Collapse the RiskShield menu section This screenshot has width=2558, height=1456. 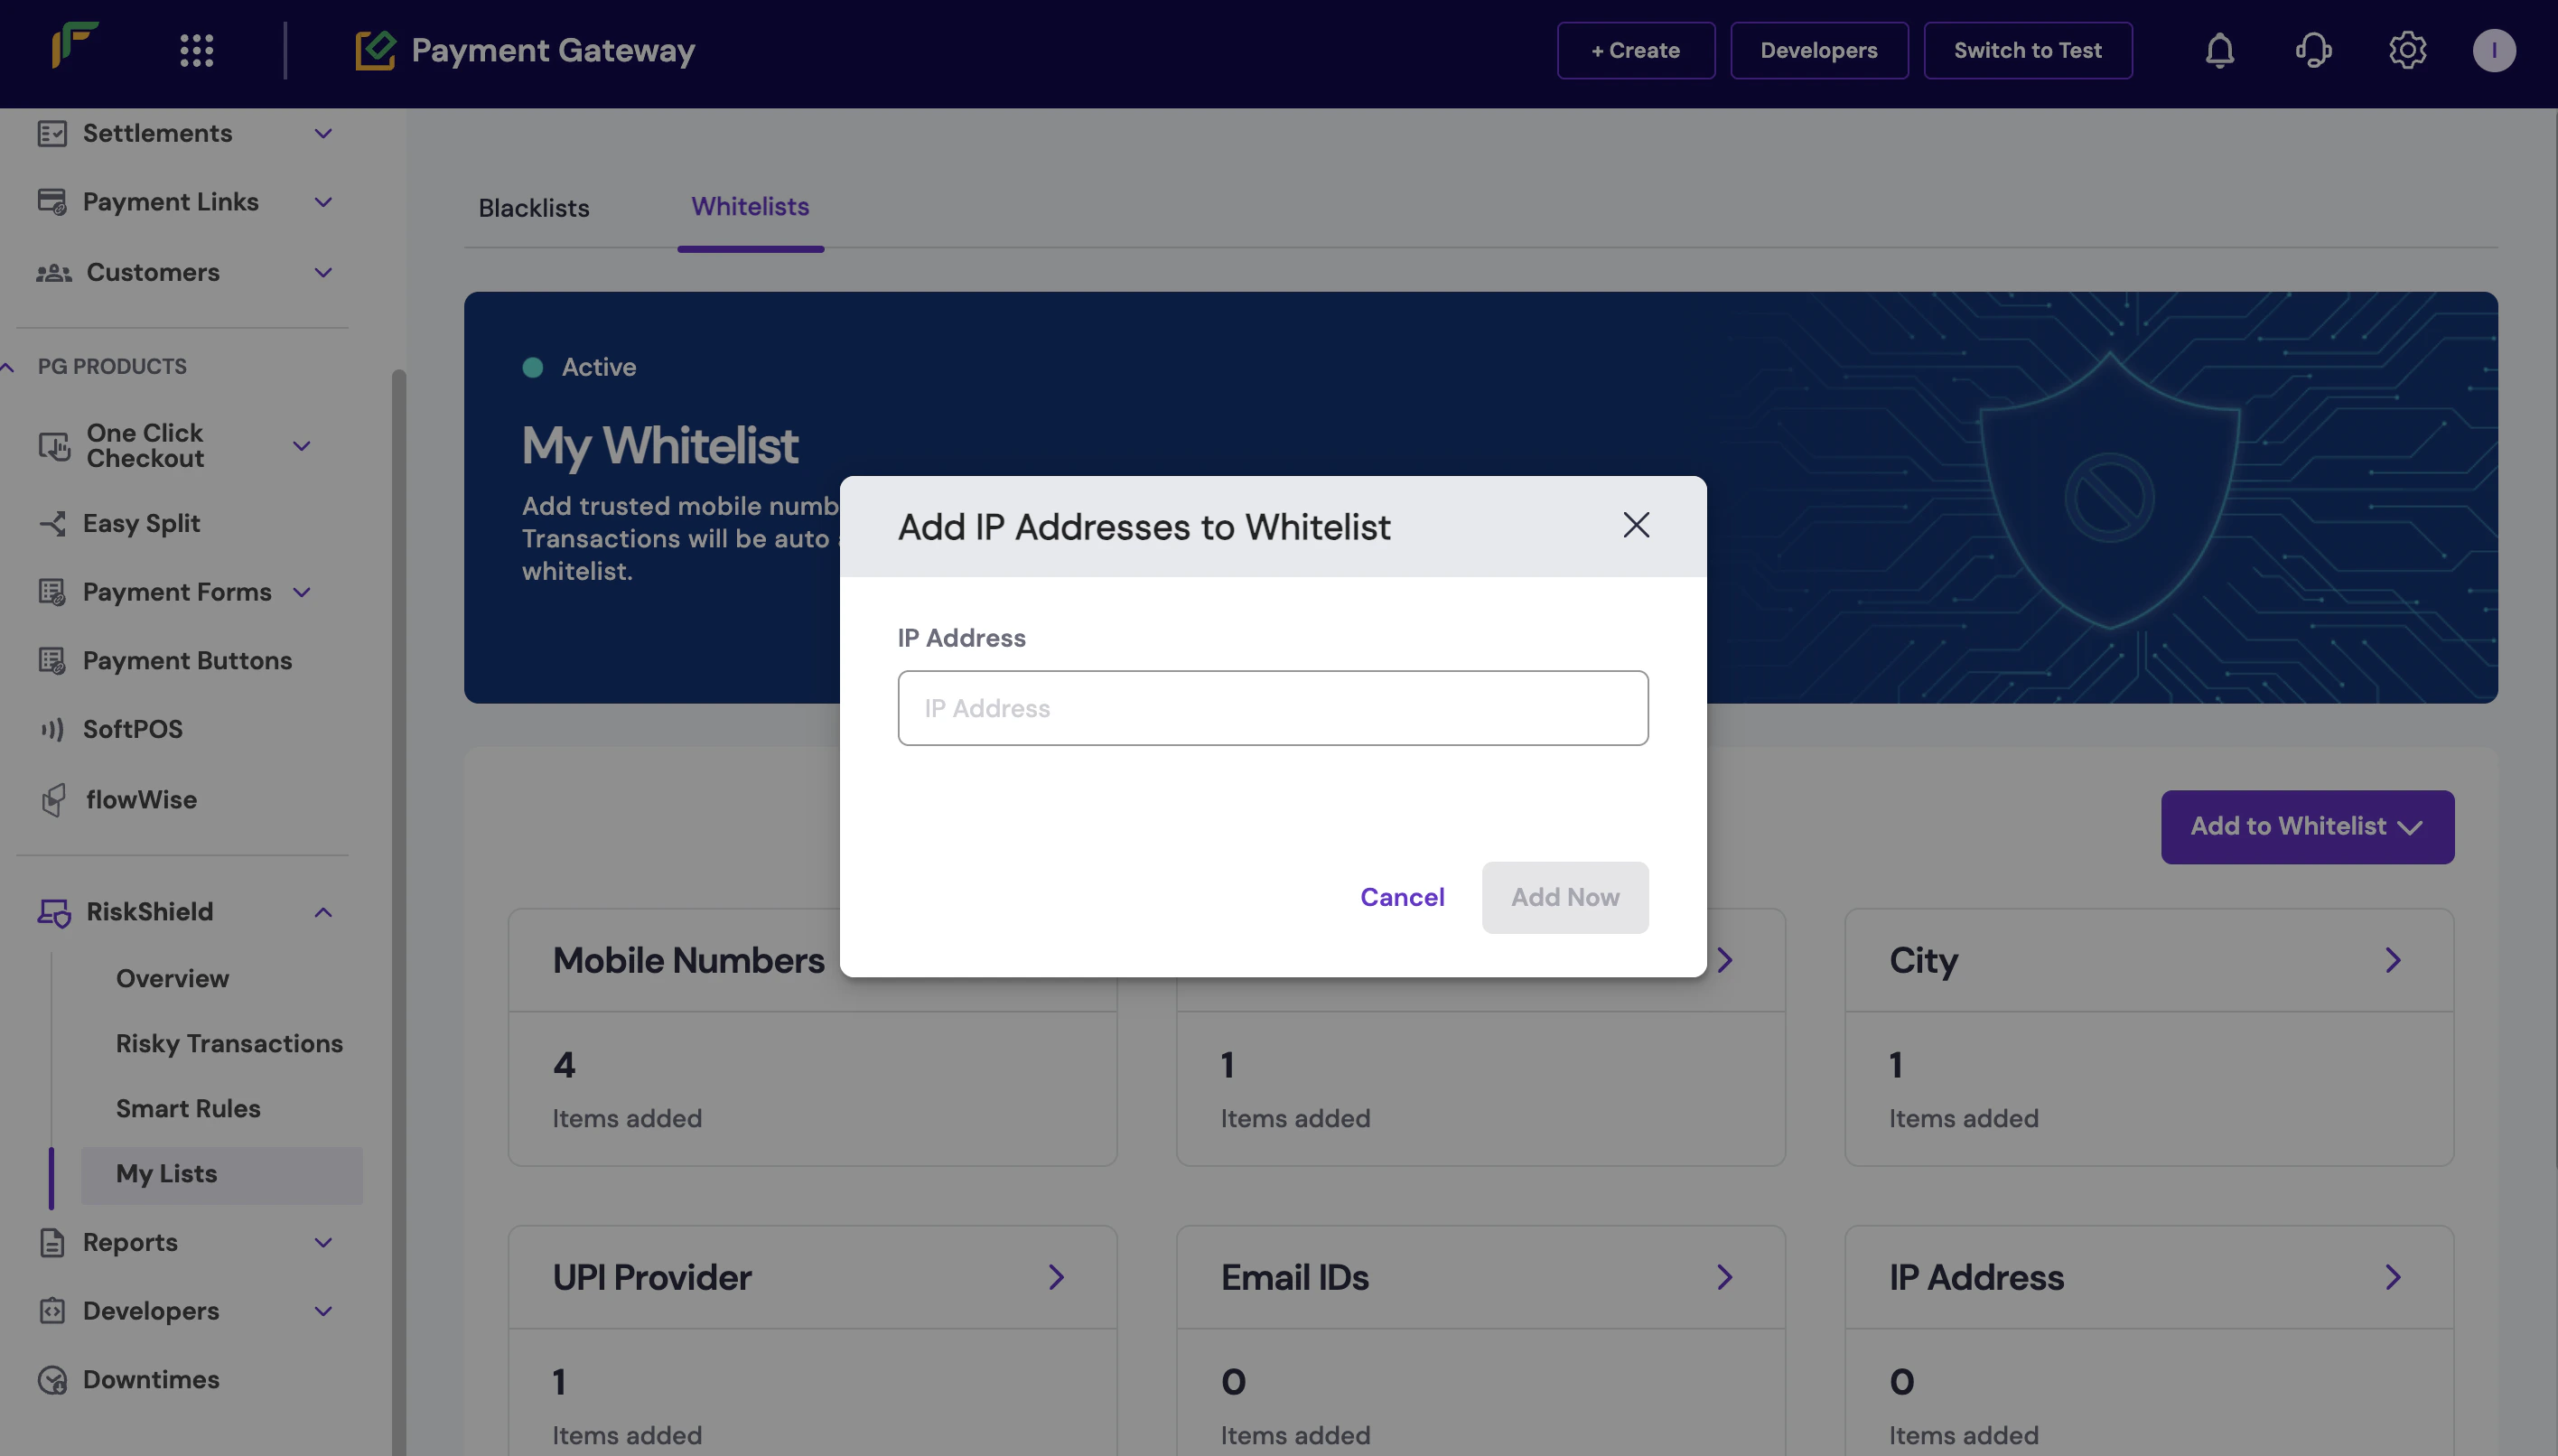click(323, 912)
